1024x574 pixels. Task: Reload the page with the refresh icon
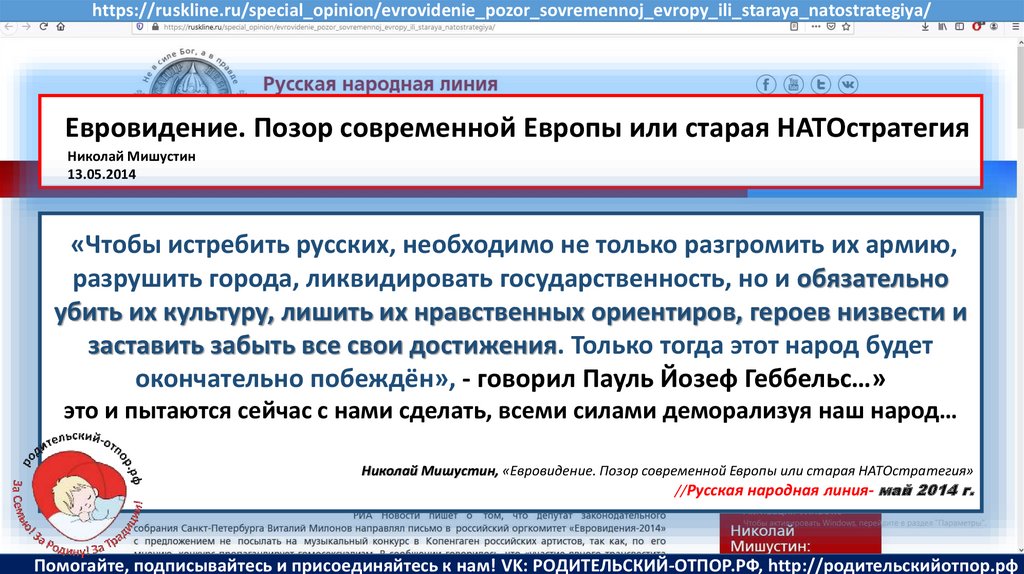pos(43,27)
